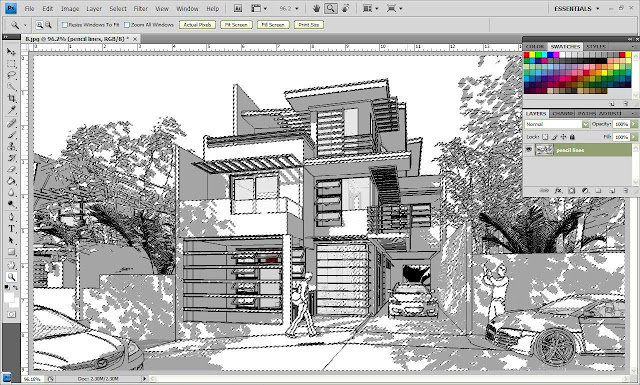Switch to the Styles tab
Screen dimensions: 640x385
596,47
